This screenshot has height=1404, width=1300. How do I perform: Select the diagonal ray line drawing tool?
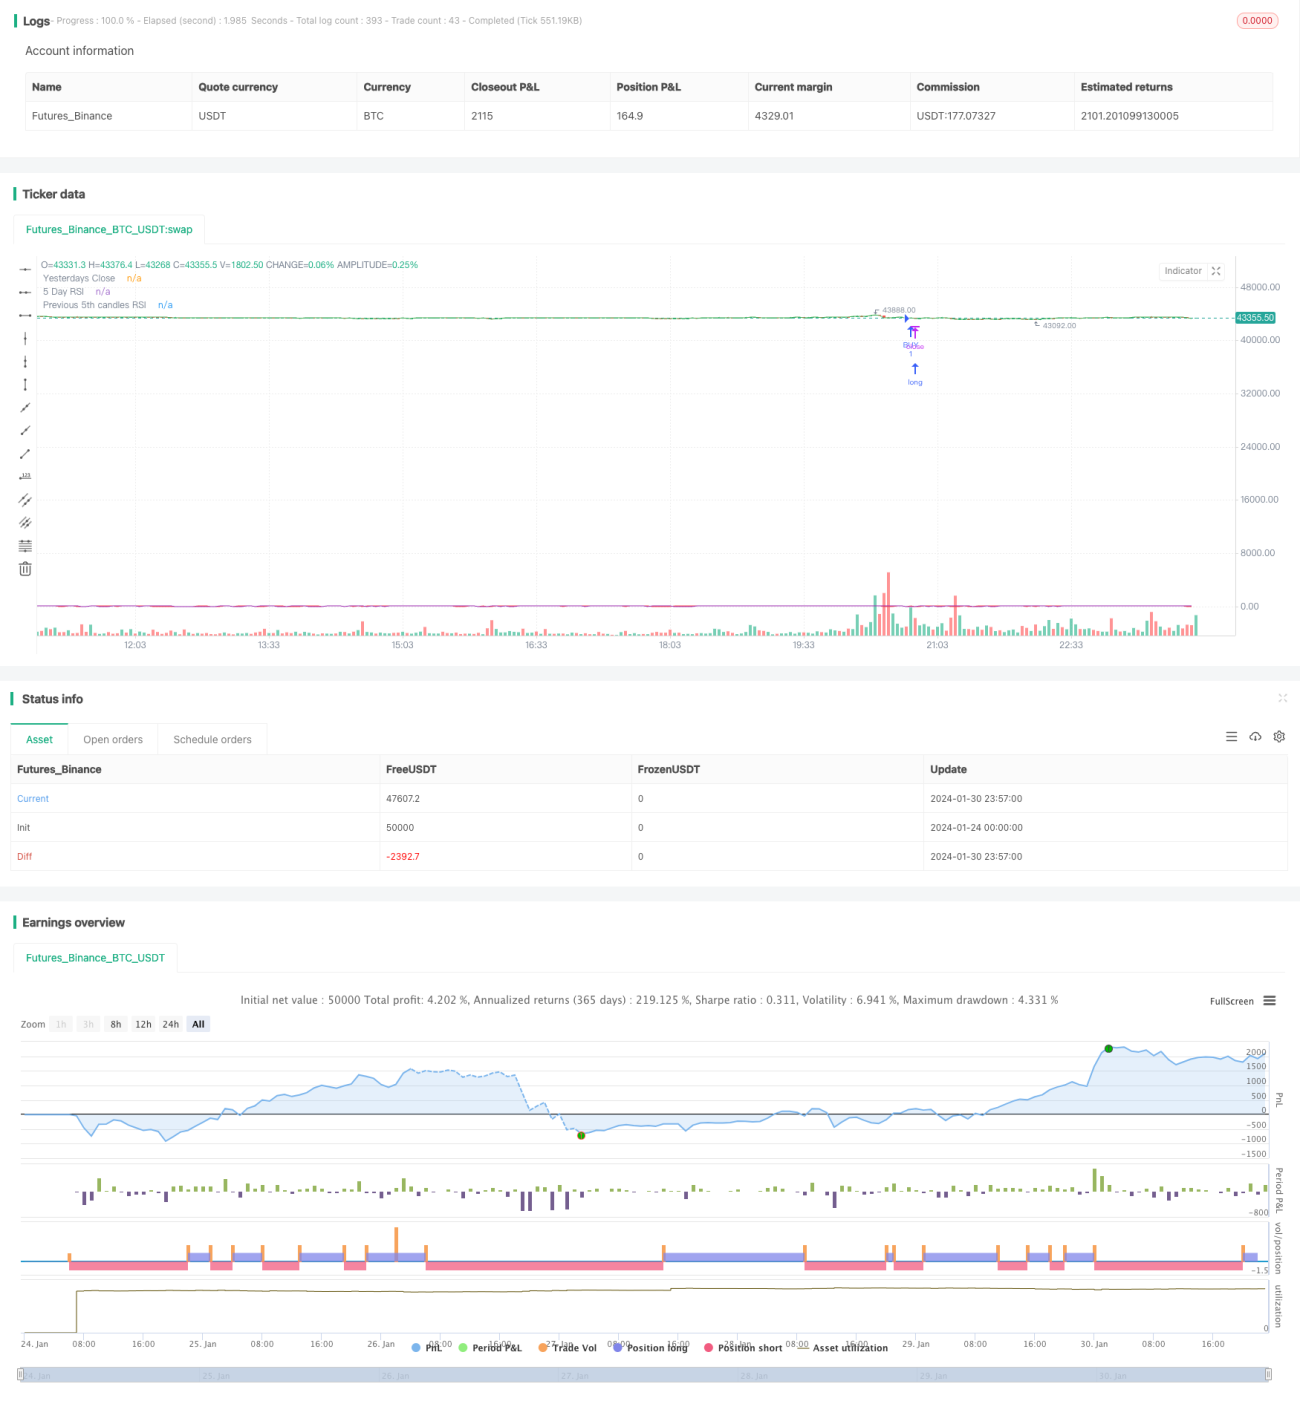[25, 430]
